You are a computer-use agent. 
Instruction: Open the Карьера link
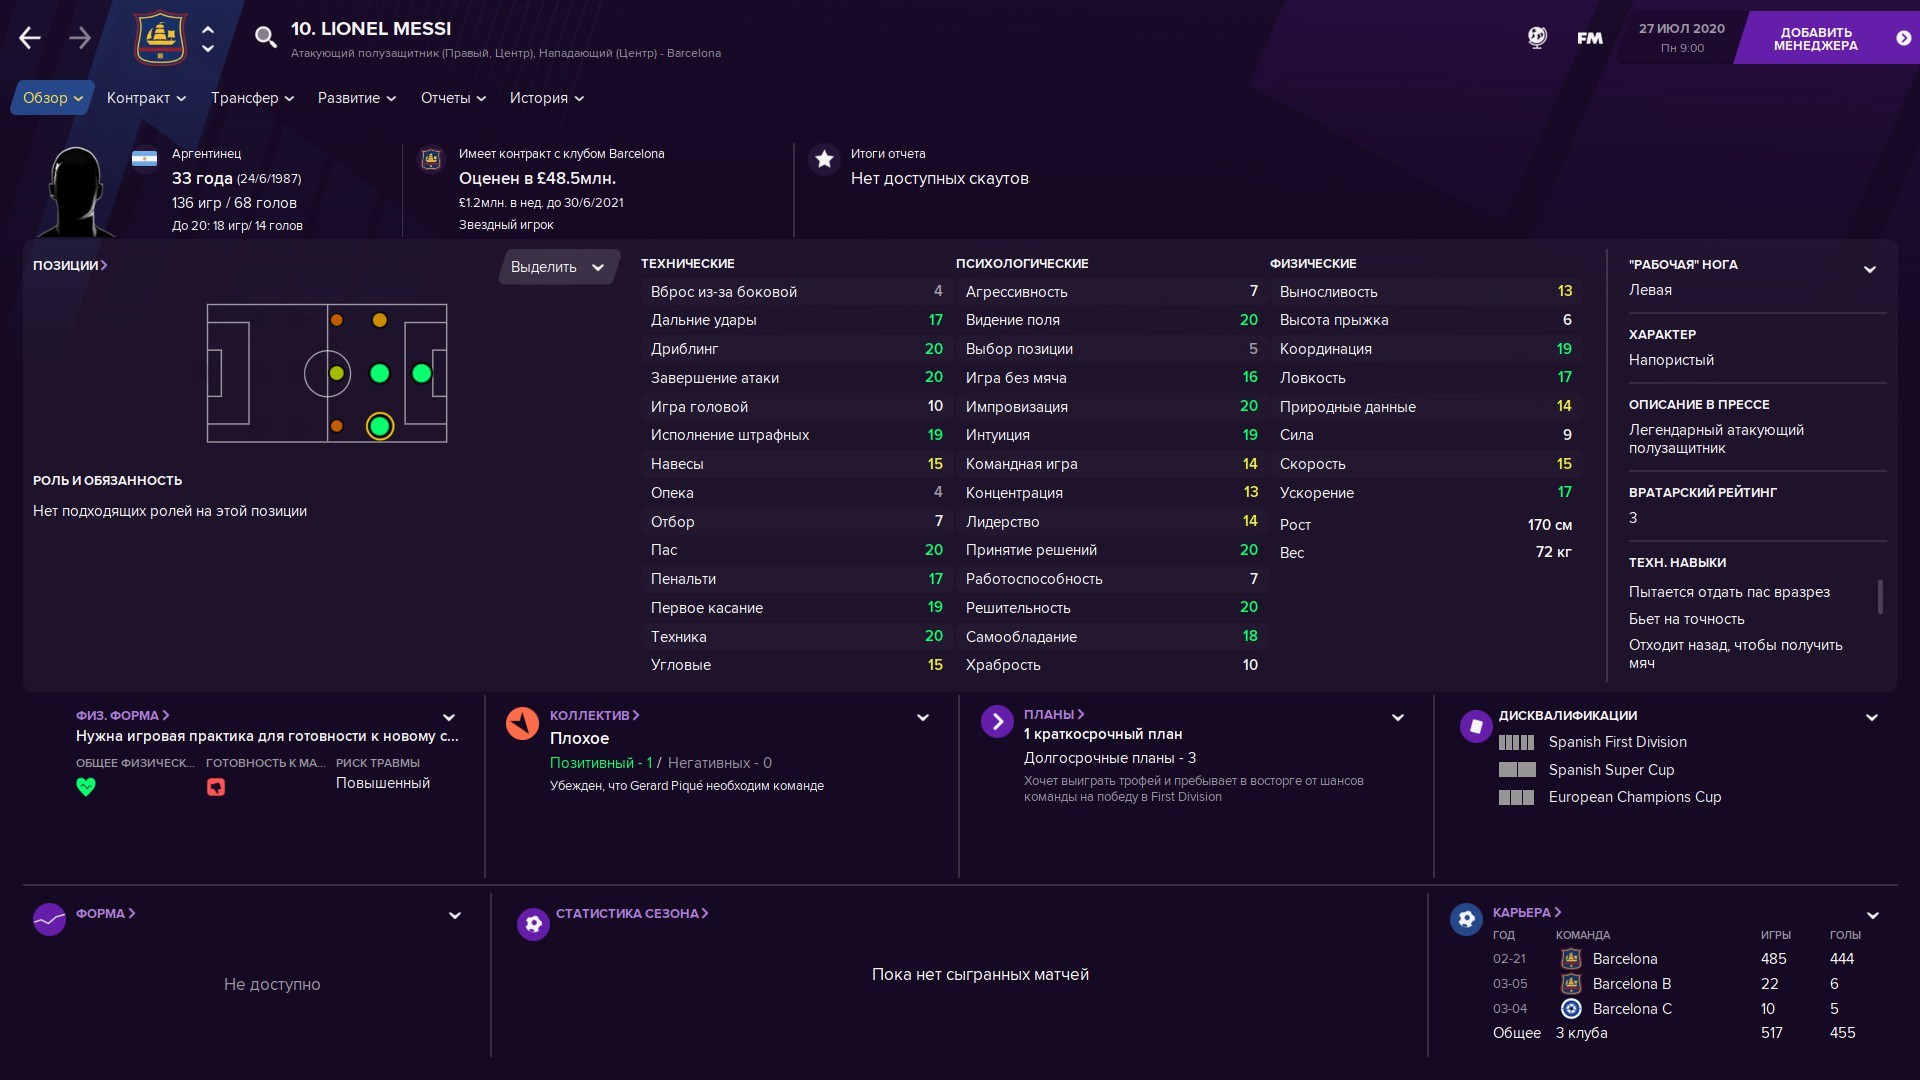pos(1526,912)
